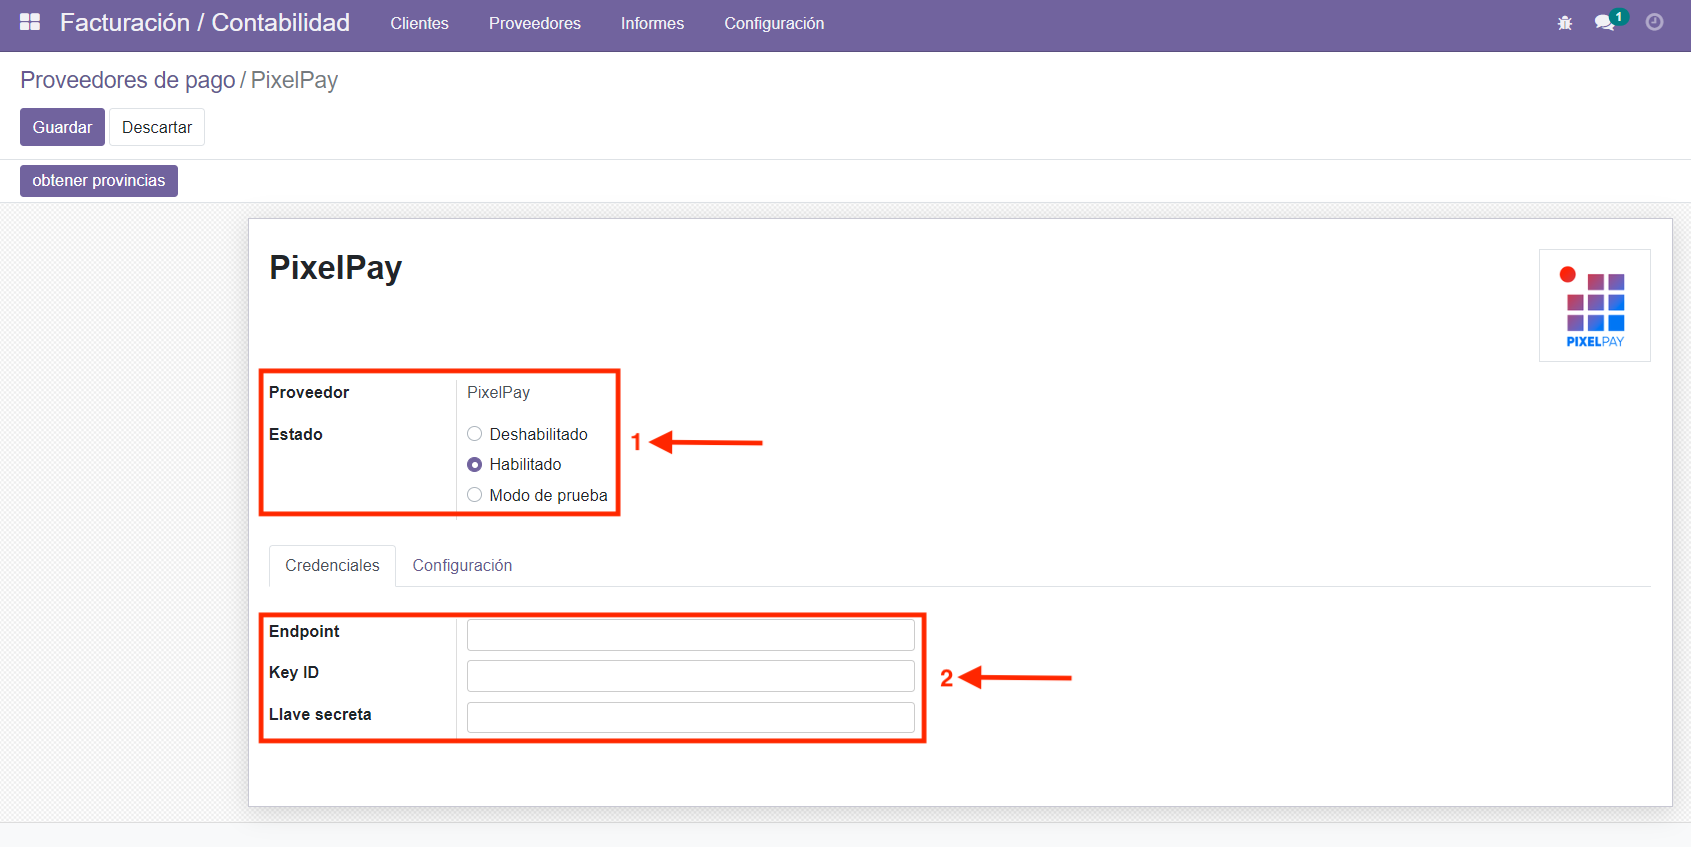
Task: Open the top Configuración menu
Action: tap(774, 23)
